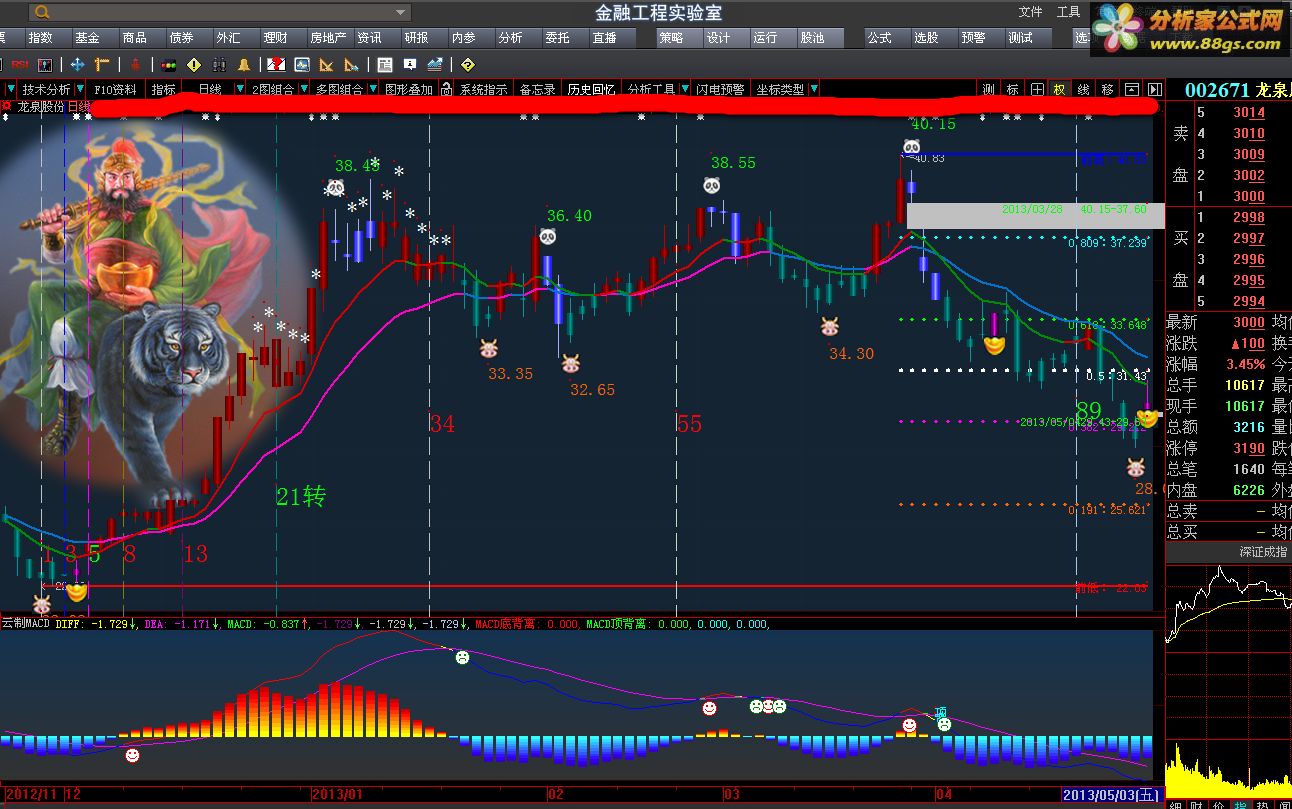Viewport: 1292px width, 809px height.
Task: Click the message bubble toolbar icon
Action: 410,64
